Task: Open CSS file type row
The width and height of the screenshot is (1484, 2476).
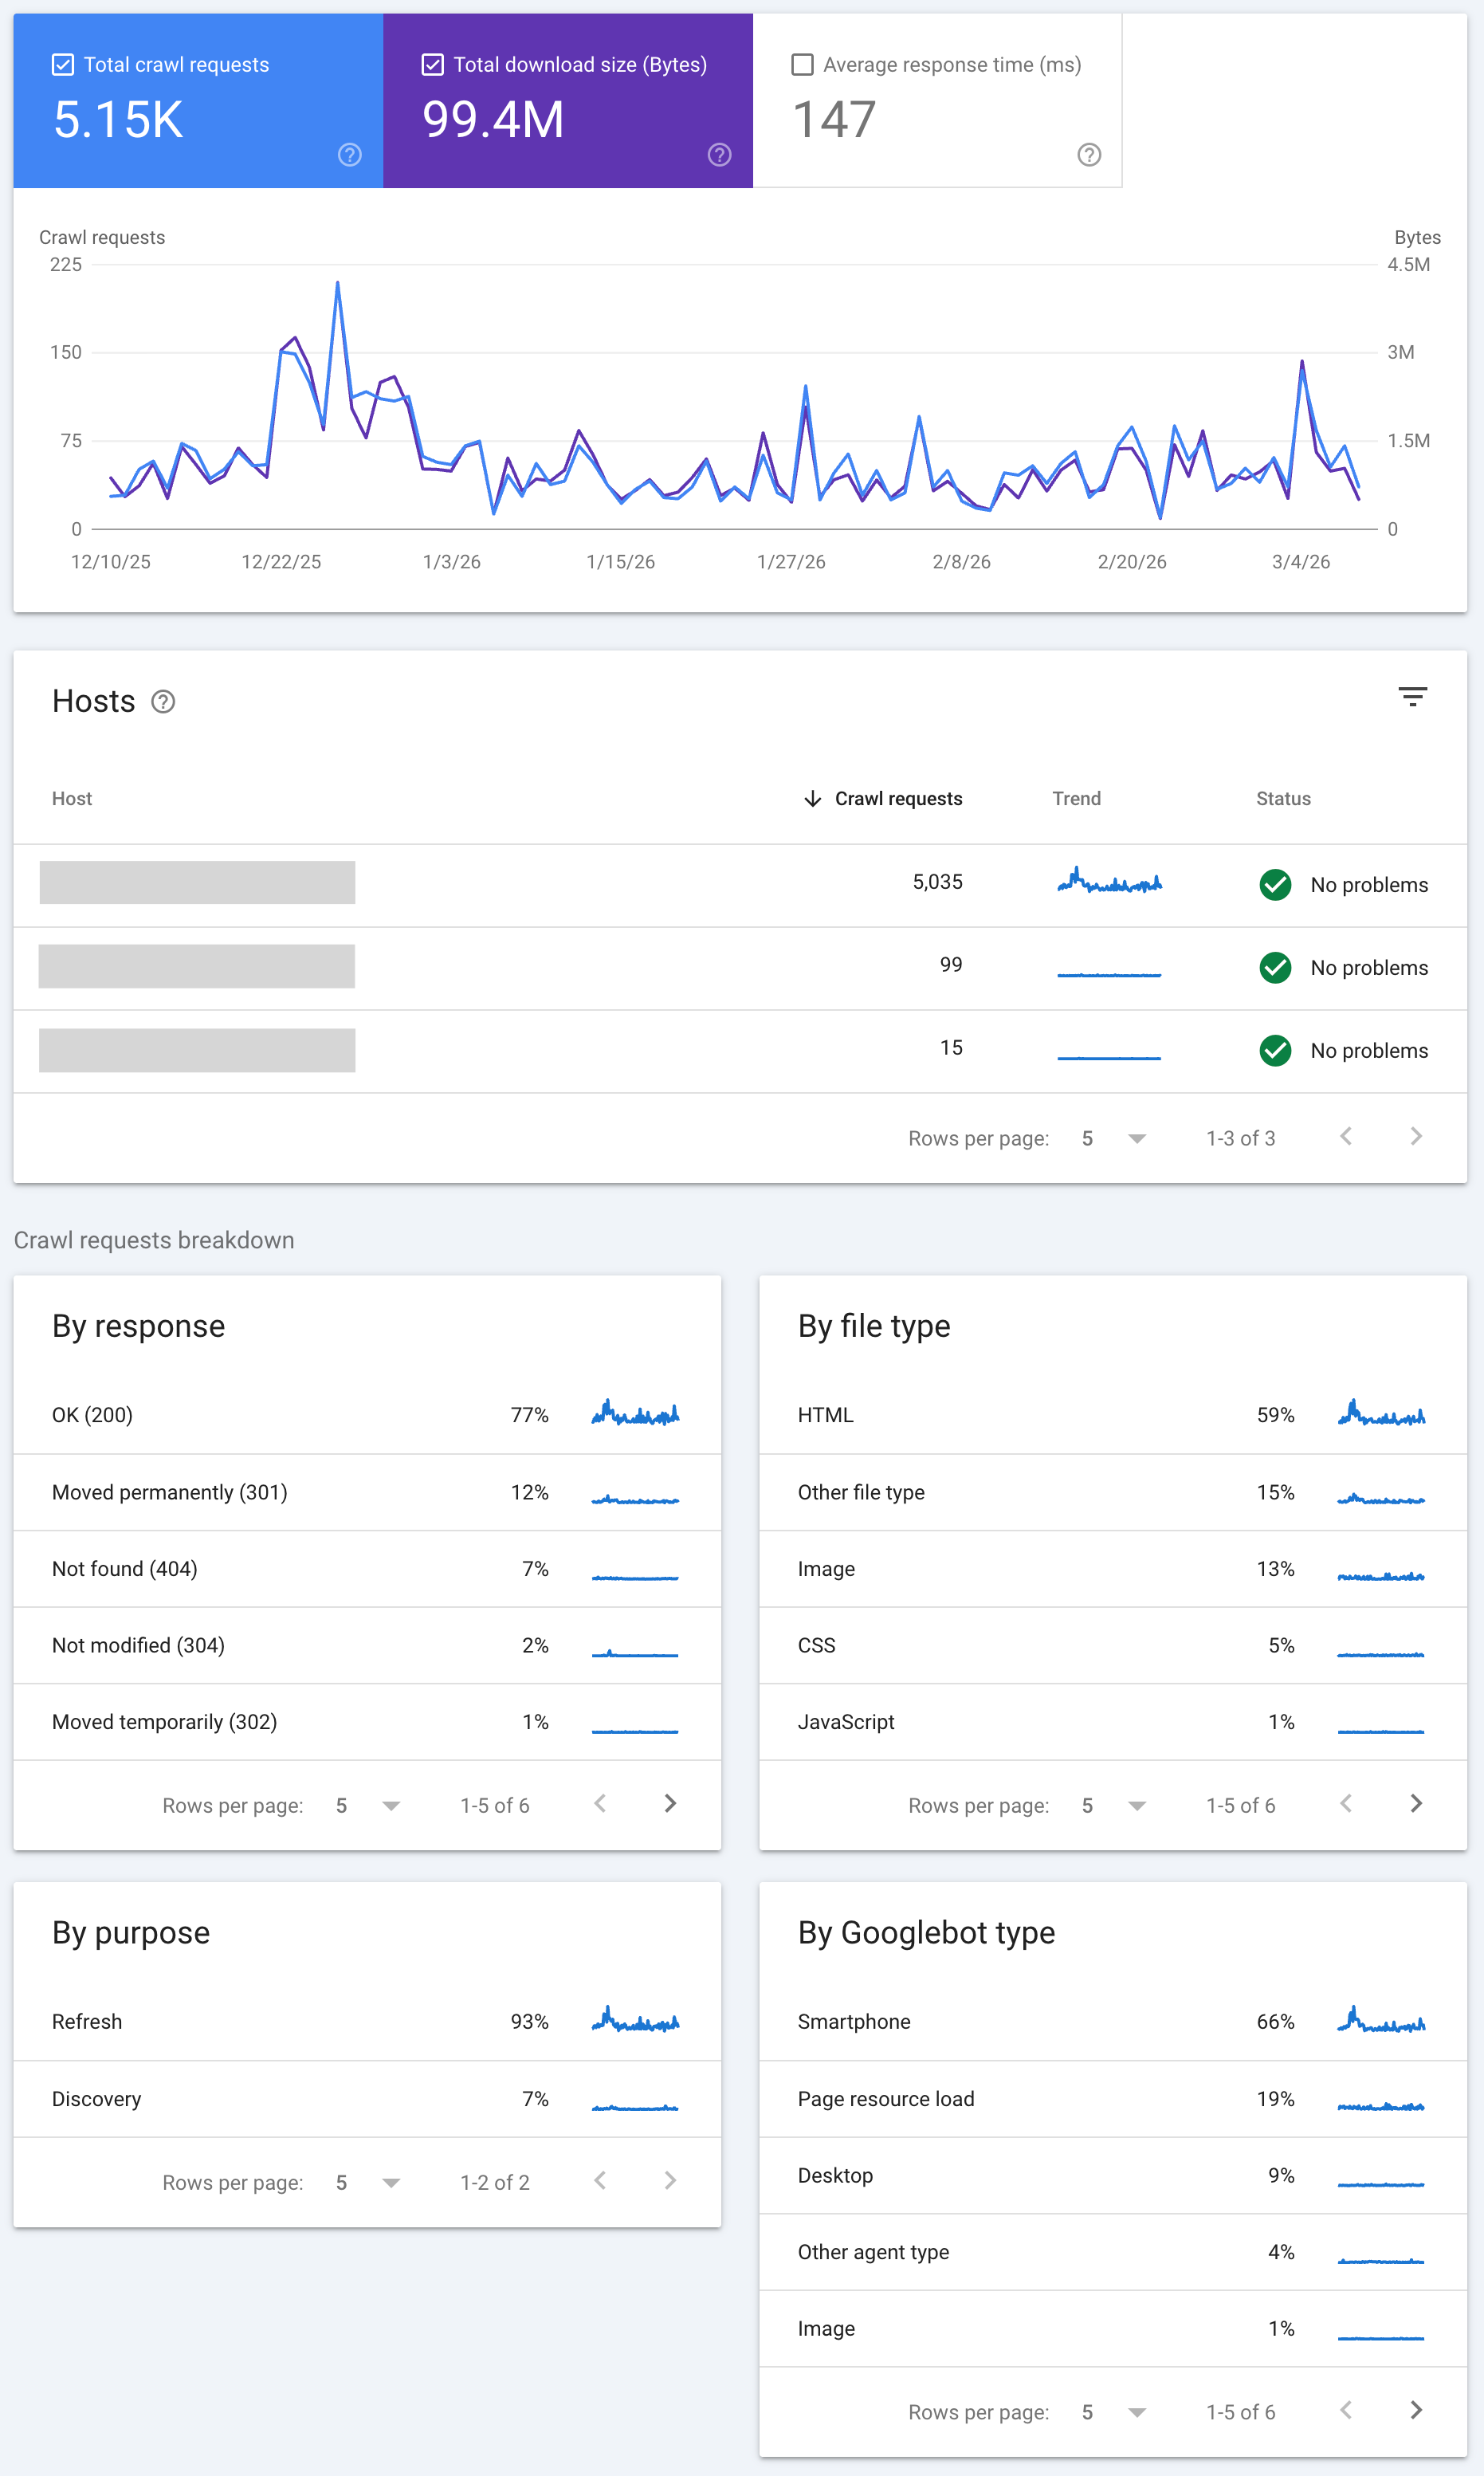Action: tap(1113, 1645)
